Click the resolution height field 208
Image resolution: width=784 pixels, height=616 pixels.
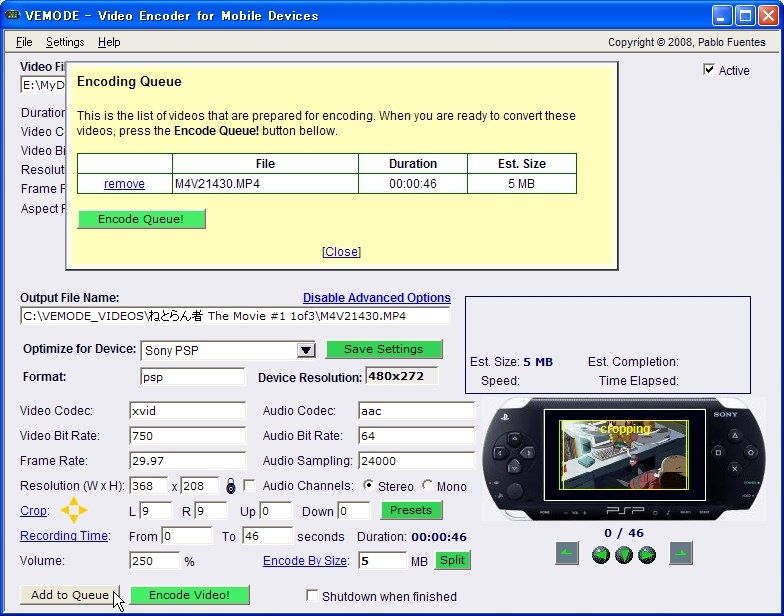pyautogui.click(x=200, y=486)
